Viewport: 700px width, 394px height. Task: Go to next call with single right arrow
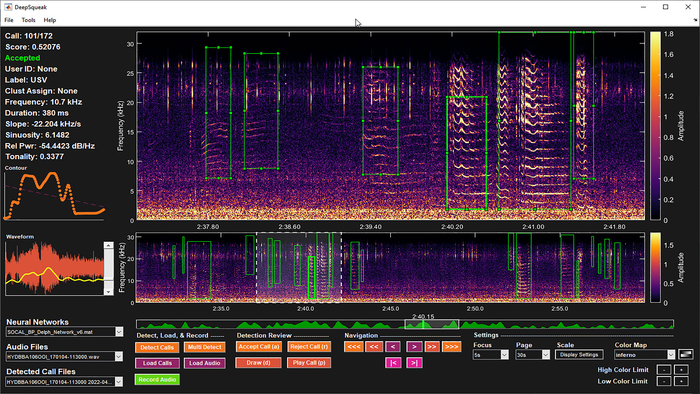pyautogui.click(x=414, y=347)
